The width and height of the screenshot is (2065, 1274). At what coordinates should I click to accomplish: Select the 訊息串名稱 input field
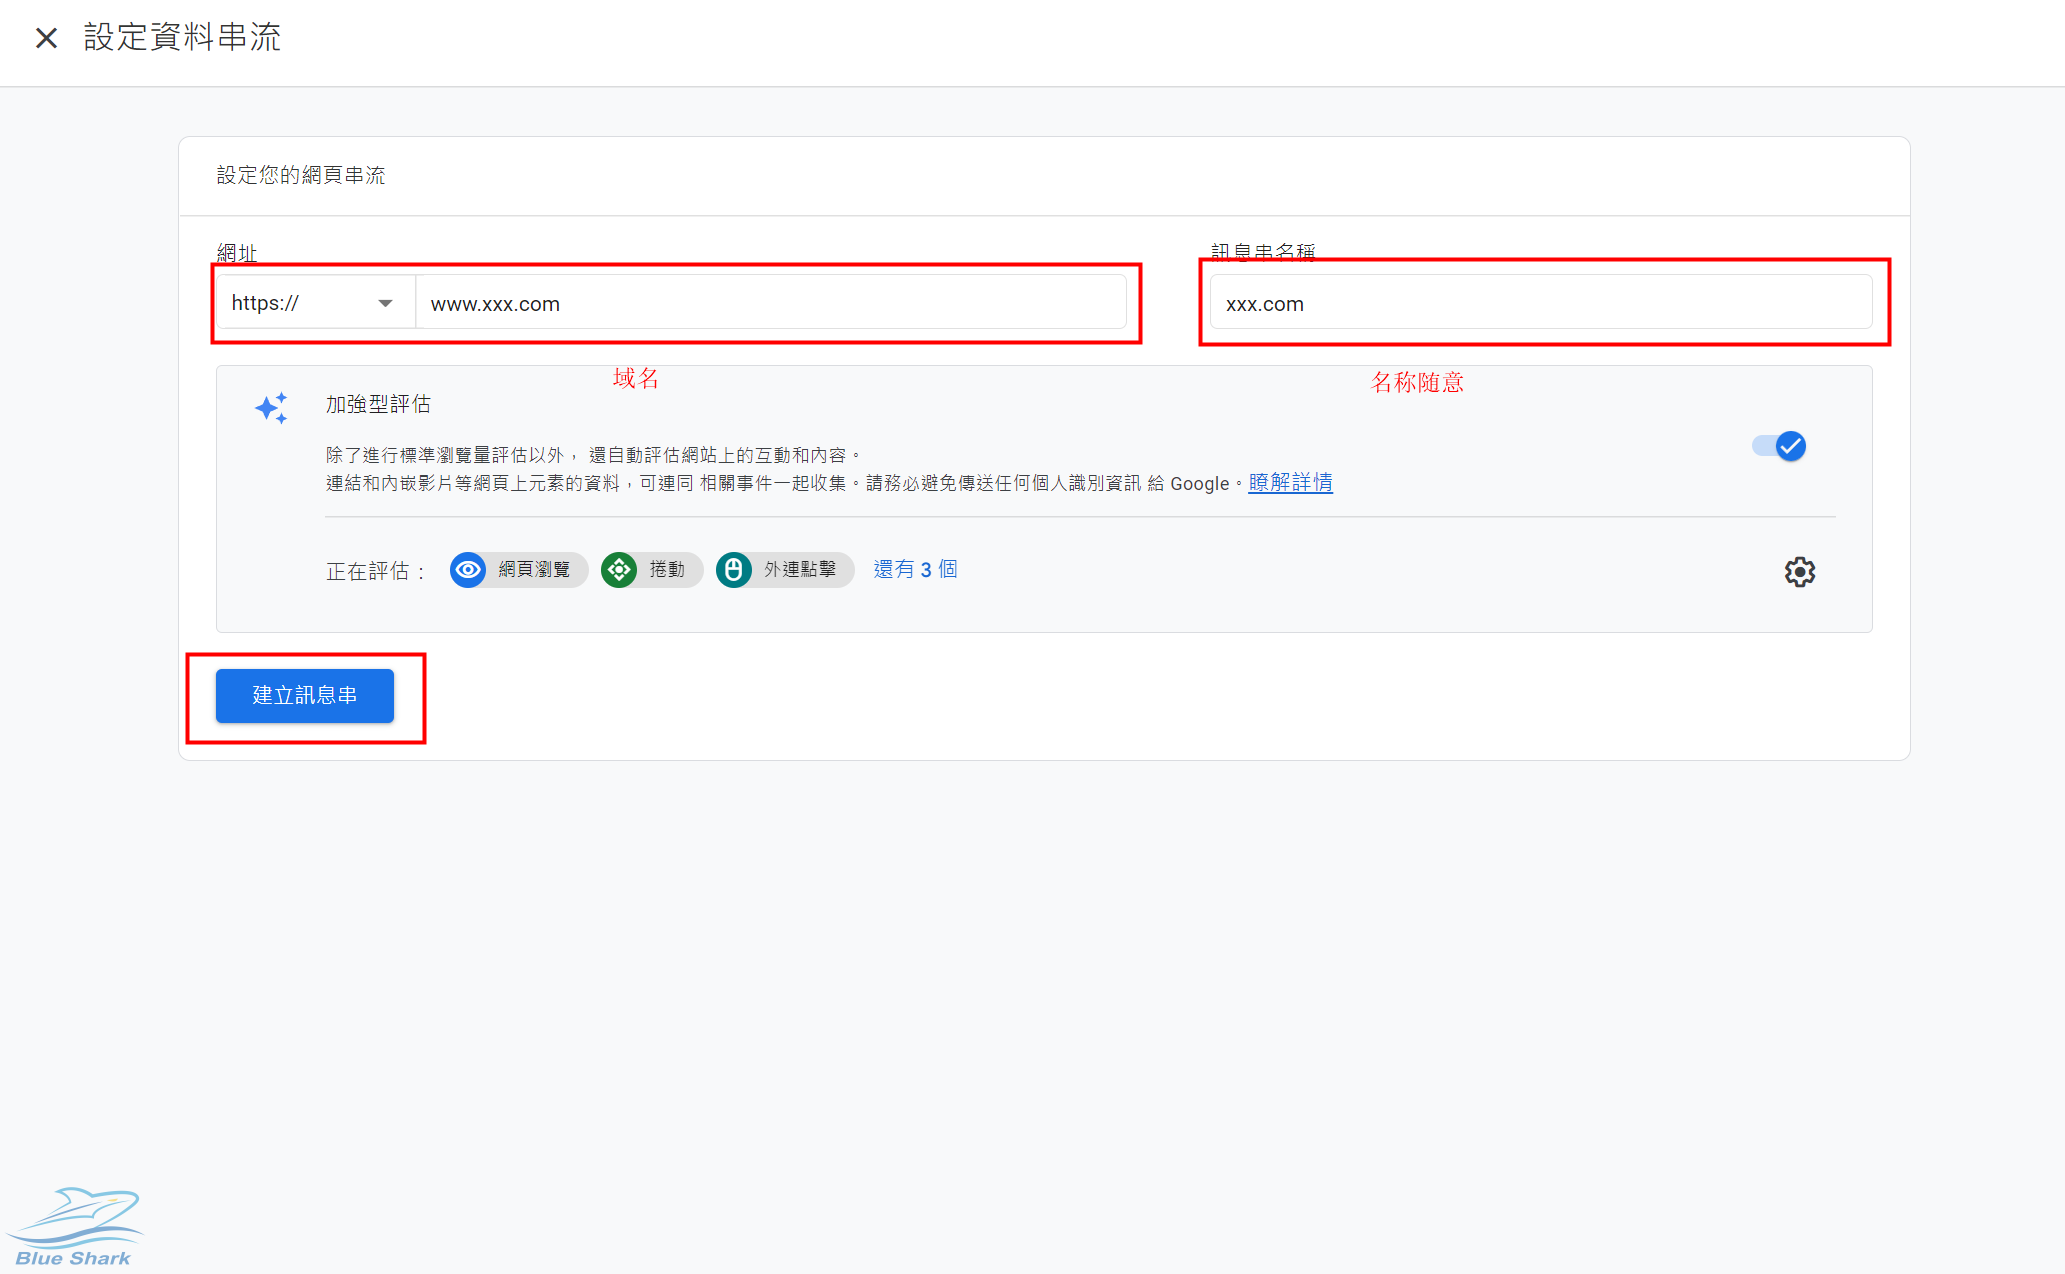click(1541, 304)
